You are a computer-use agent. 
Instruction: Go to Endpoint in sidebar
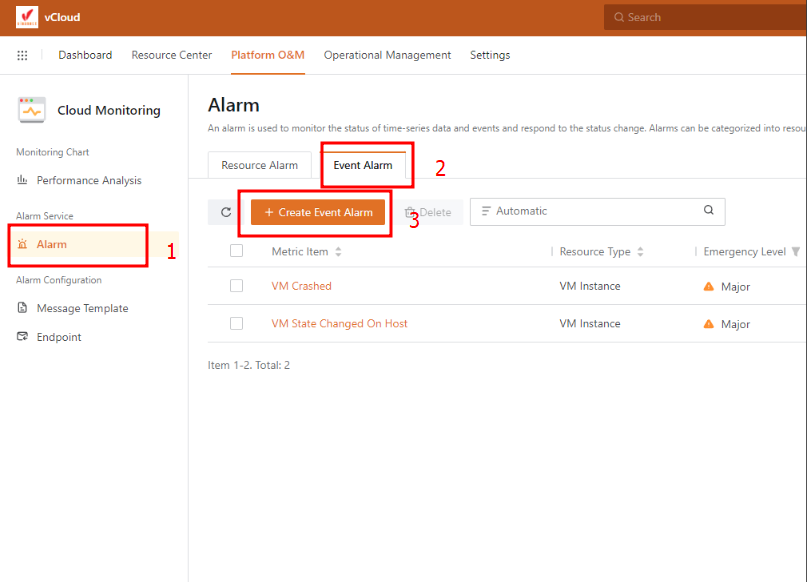(x=59, y=337)
